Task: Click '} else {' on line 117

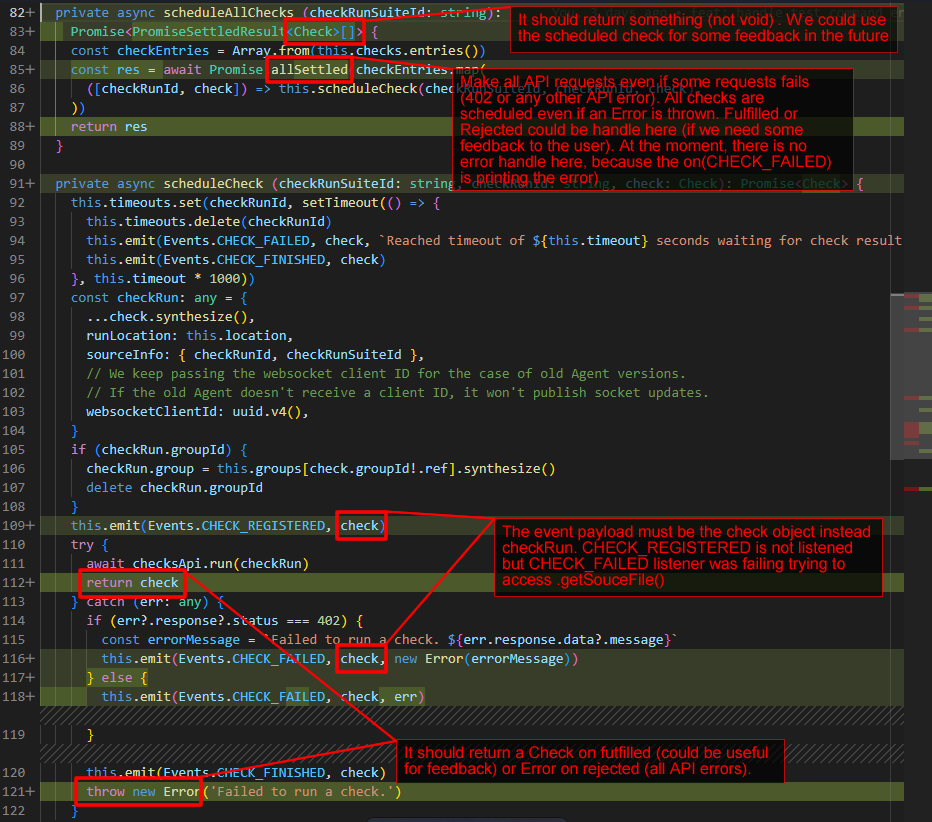Action: pos(116,678)
